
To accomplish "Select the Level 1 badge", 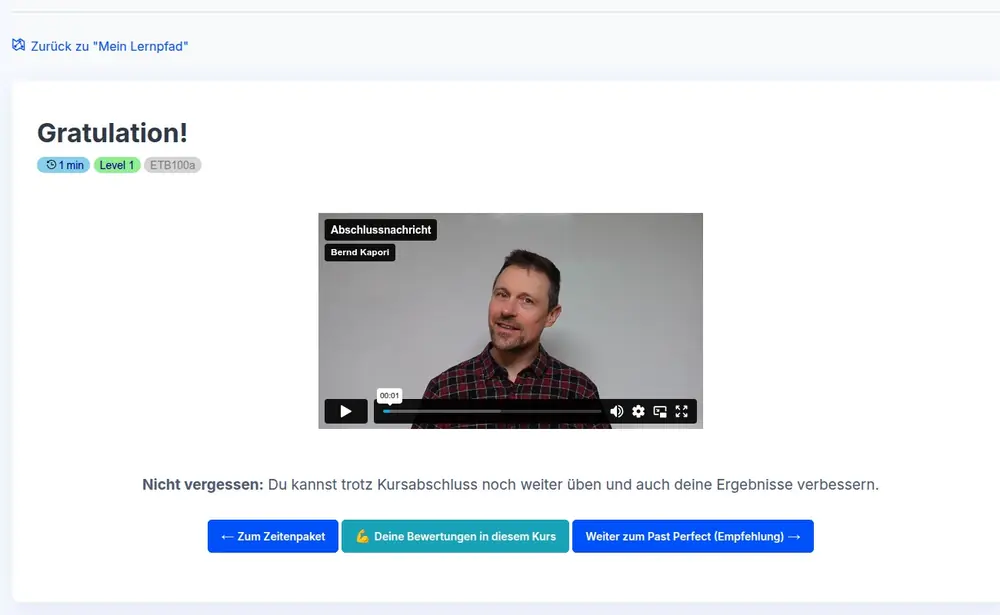I will pyautogui.click(x=117, y=165).
